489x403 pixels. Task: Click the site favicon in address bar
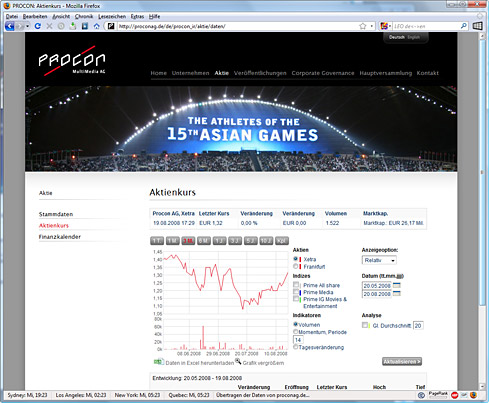(111, 26)
